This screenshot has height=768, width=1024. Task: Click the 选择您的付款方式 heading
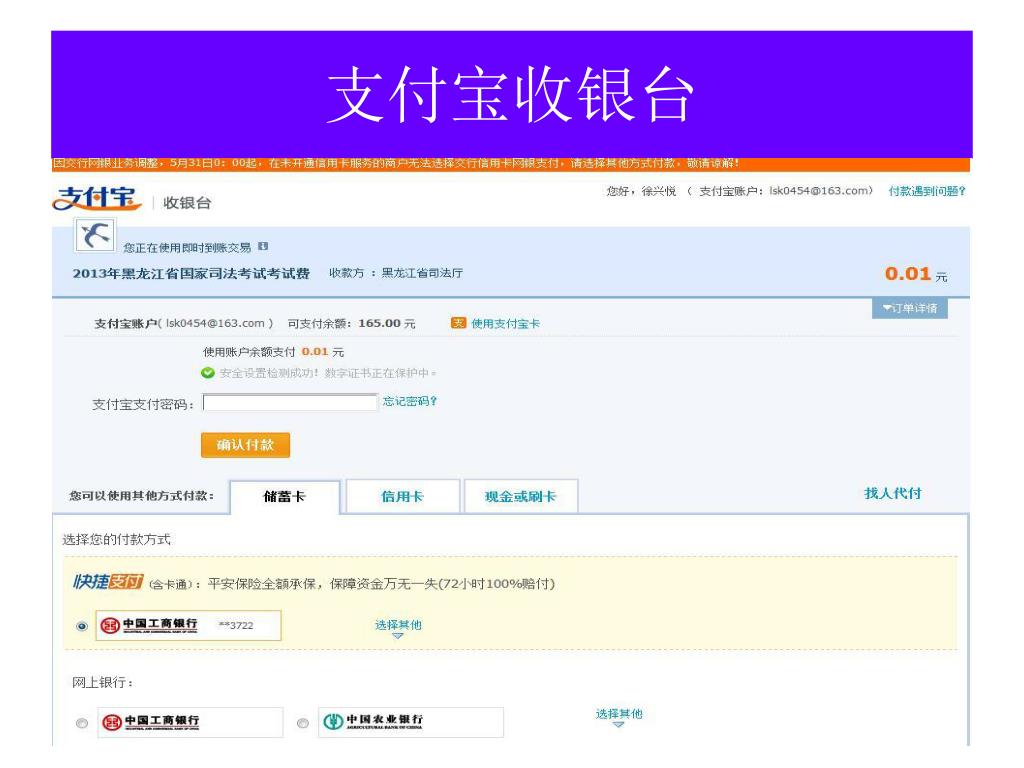click(x=116, y=539)
